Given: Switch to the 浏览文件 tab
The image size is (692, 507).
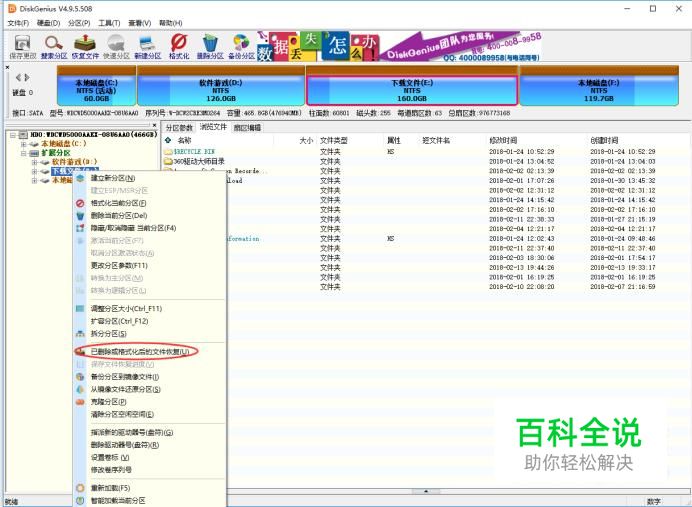Looking at the screenshot, I should tap(213, 127).
